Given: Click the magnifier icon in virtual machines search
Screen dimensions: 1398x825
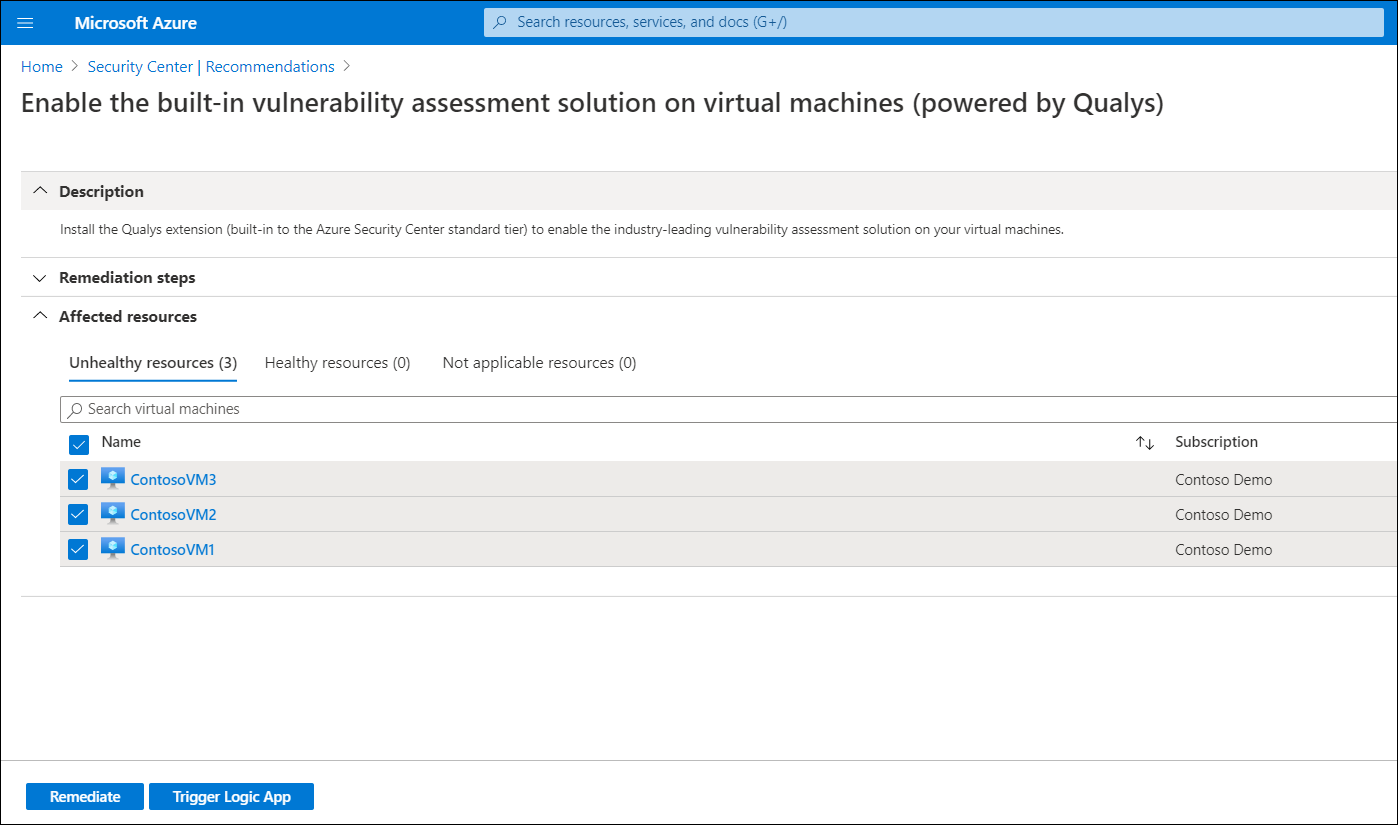Looking at the screenshot, I should pos(76,409).
